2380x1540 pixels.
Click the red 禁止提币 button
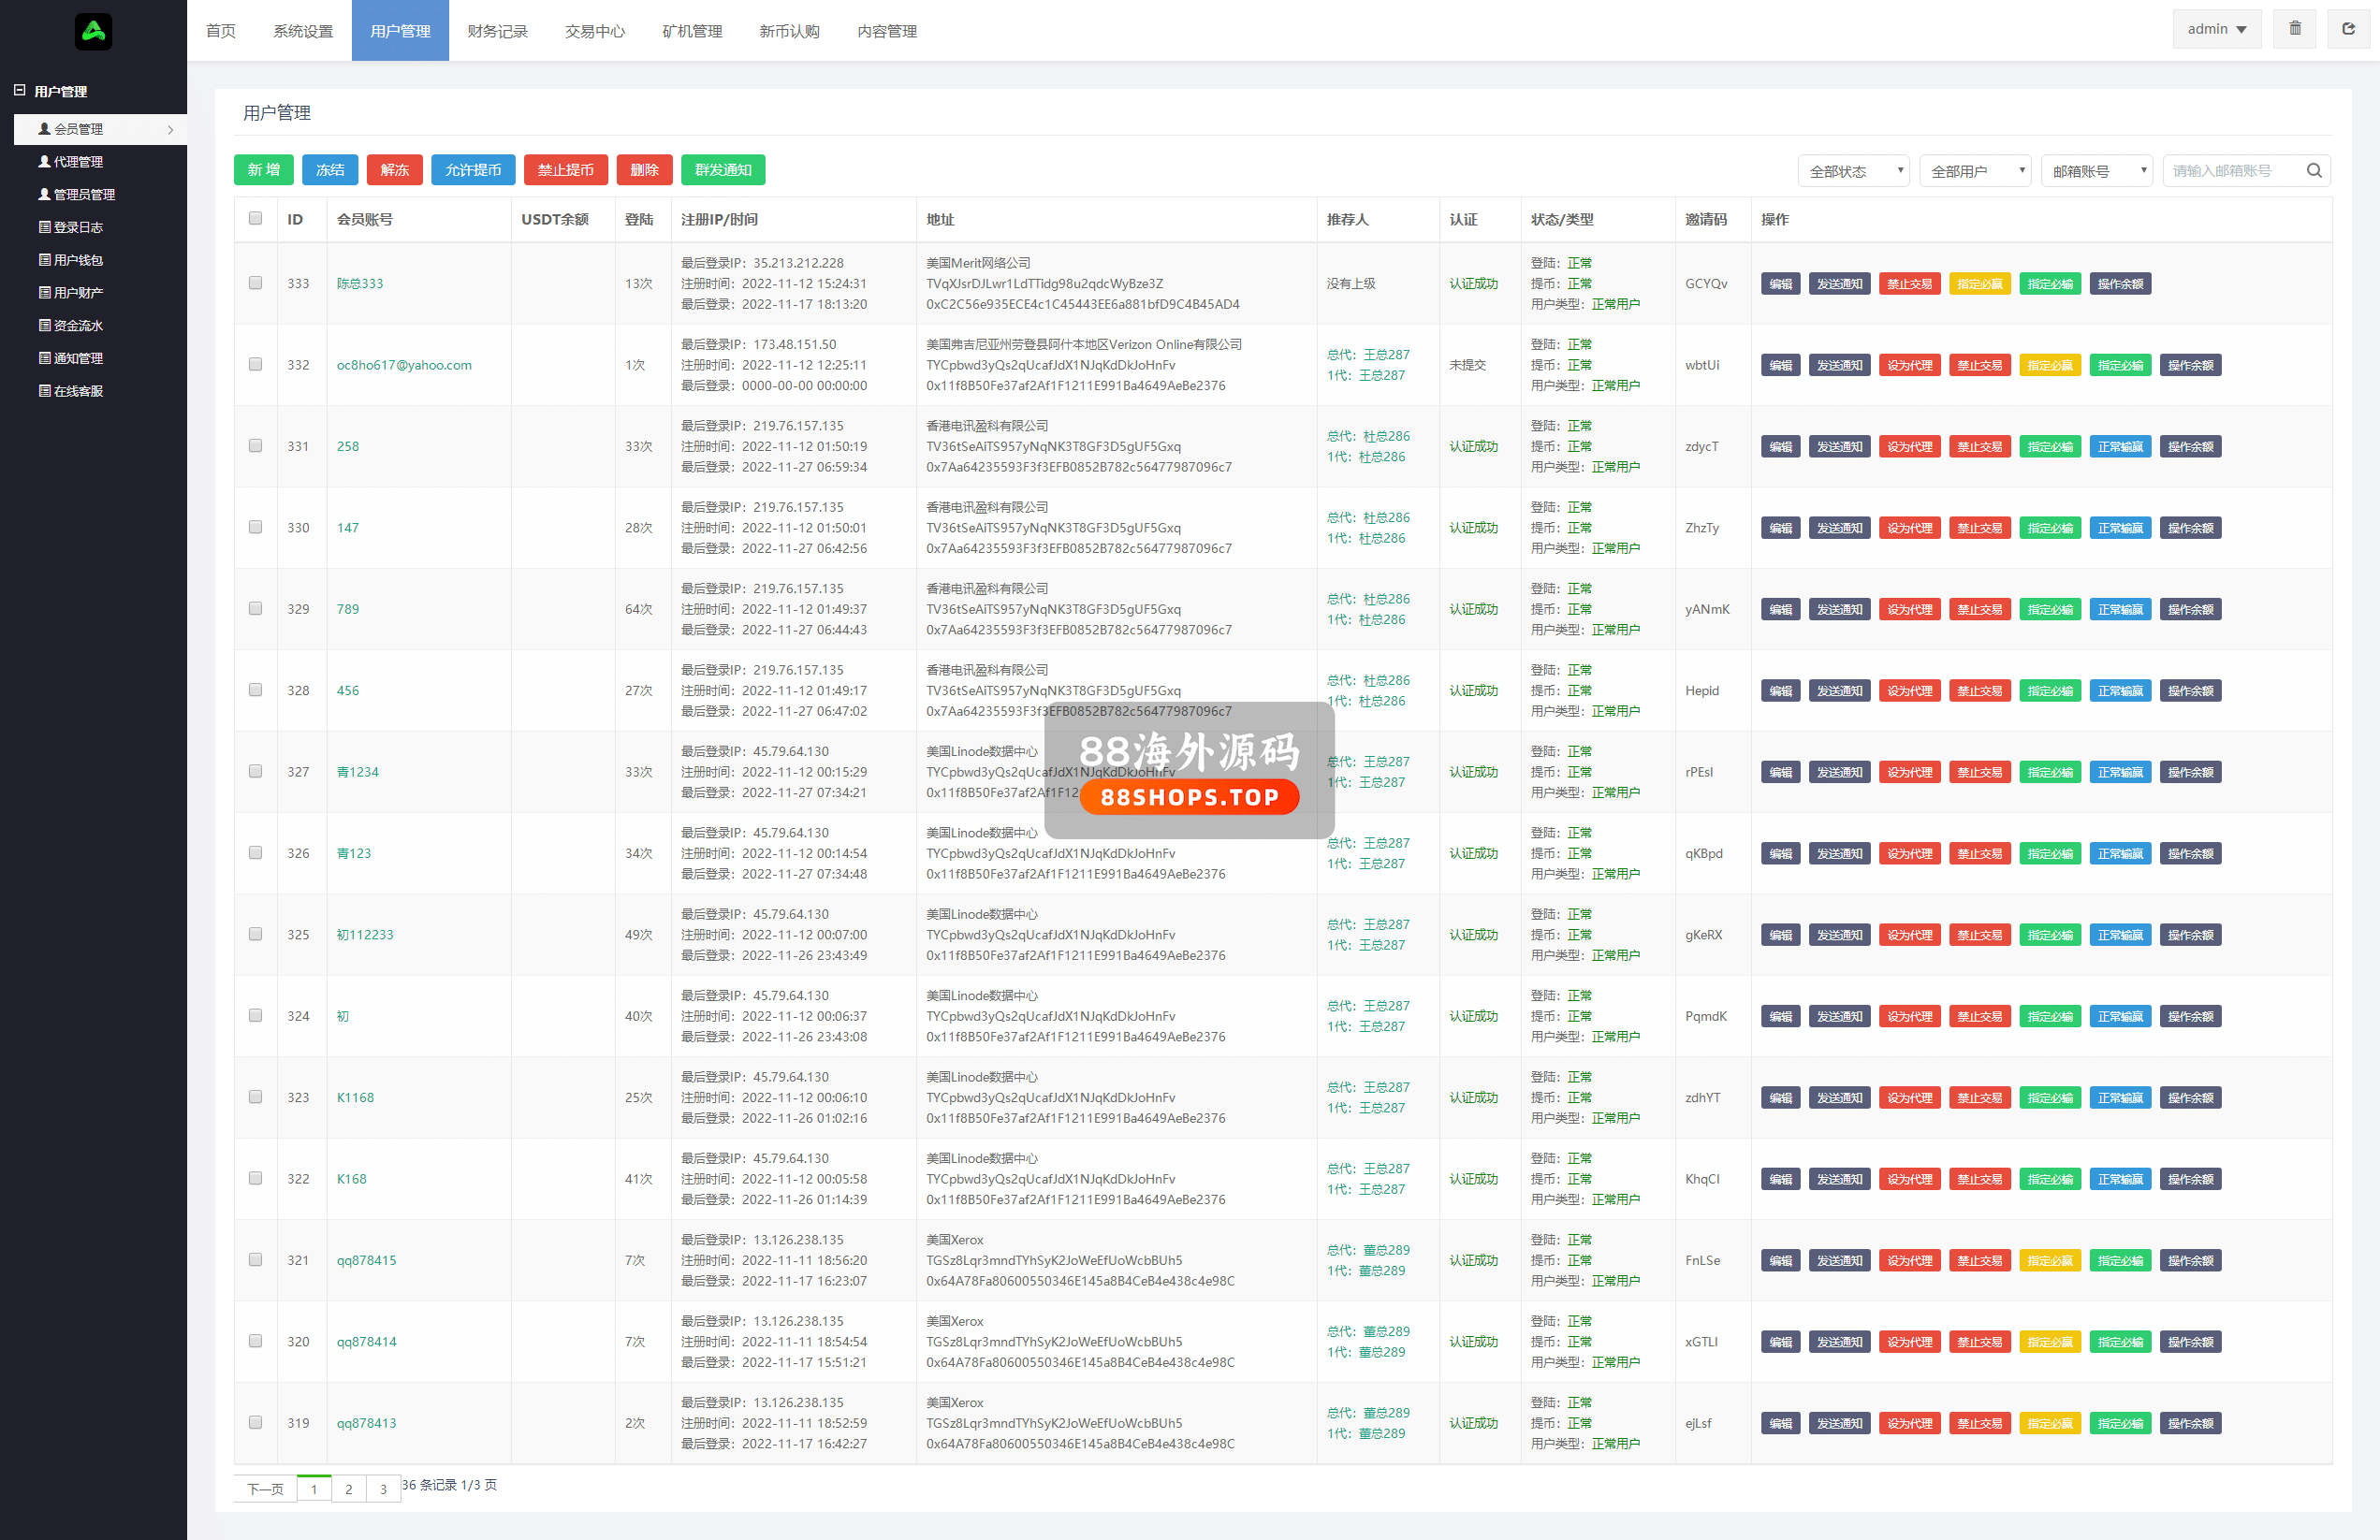(565, 170)
